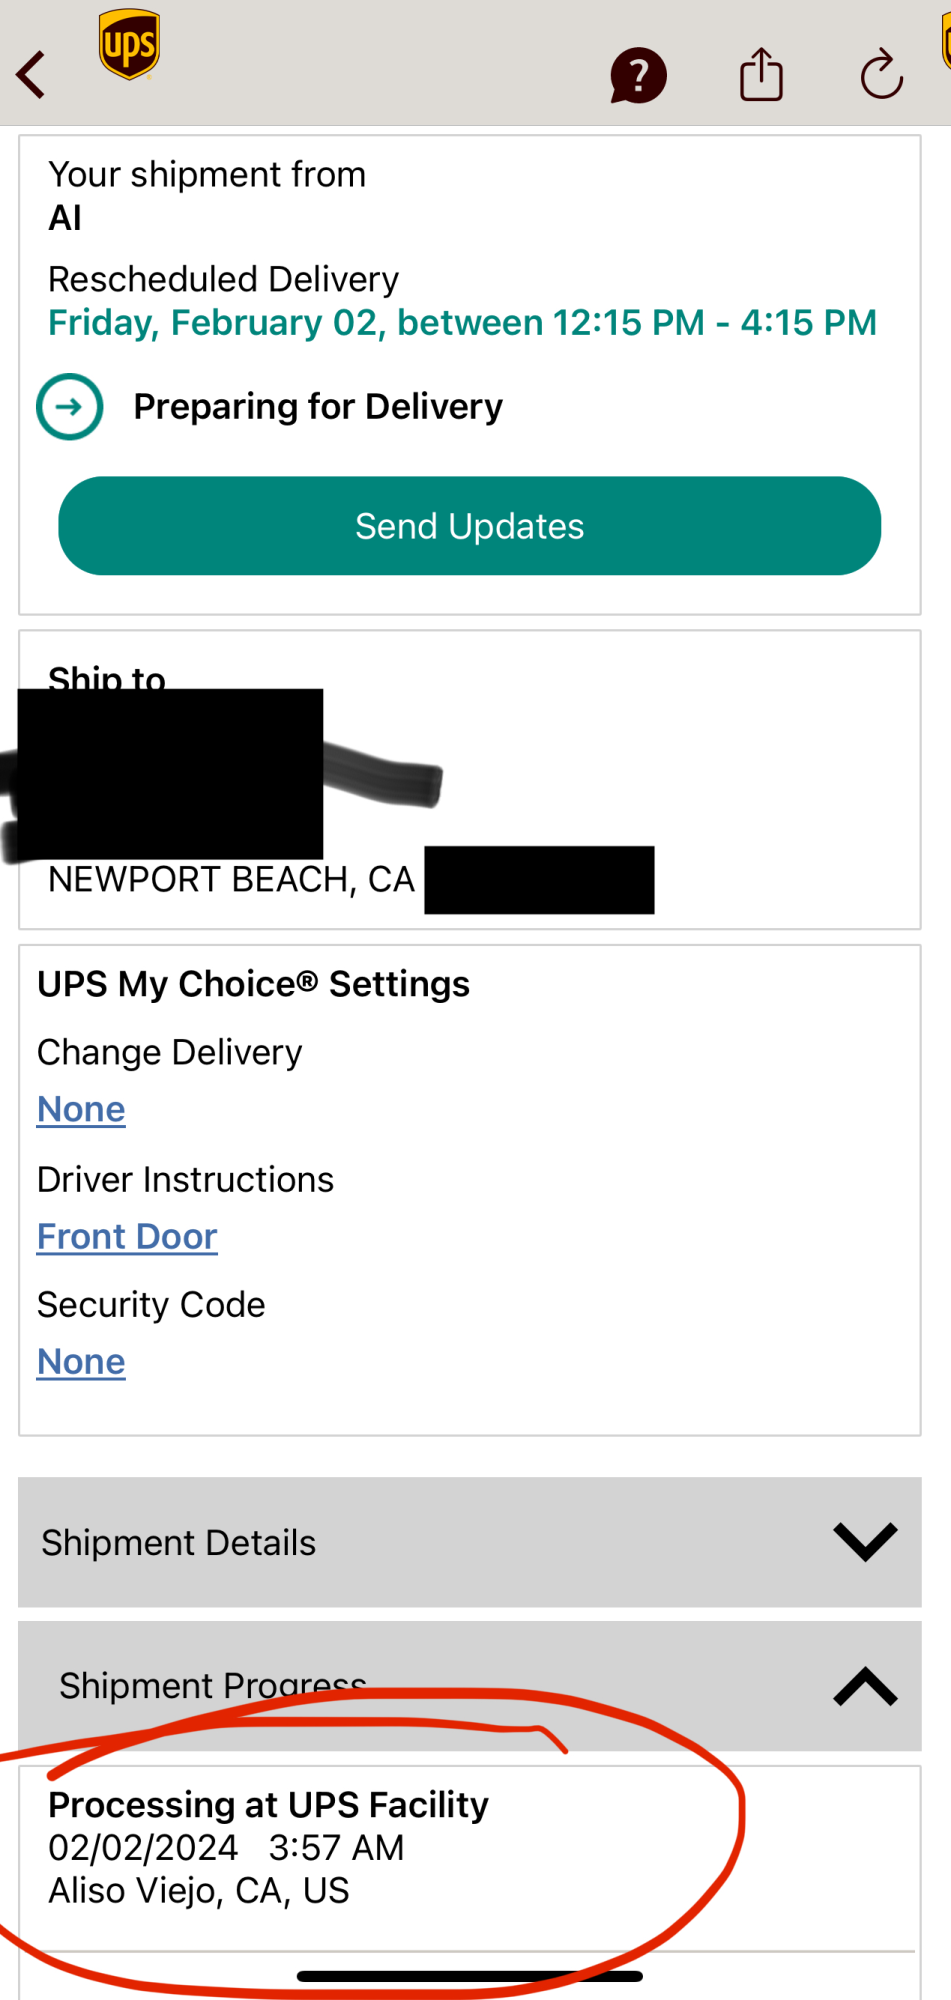Tap the rescheduled delivery date text

point(462,323)
